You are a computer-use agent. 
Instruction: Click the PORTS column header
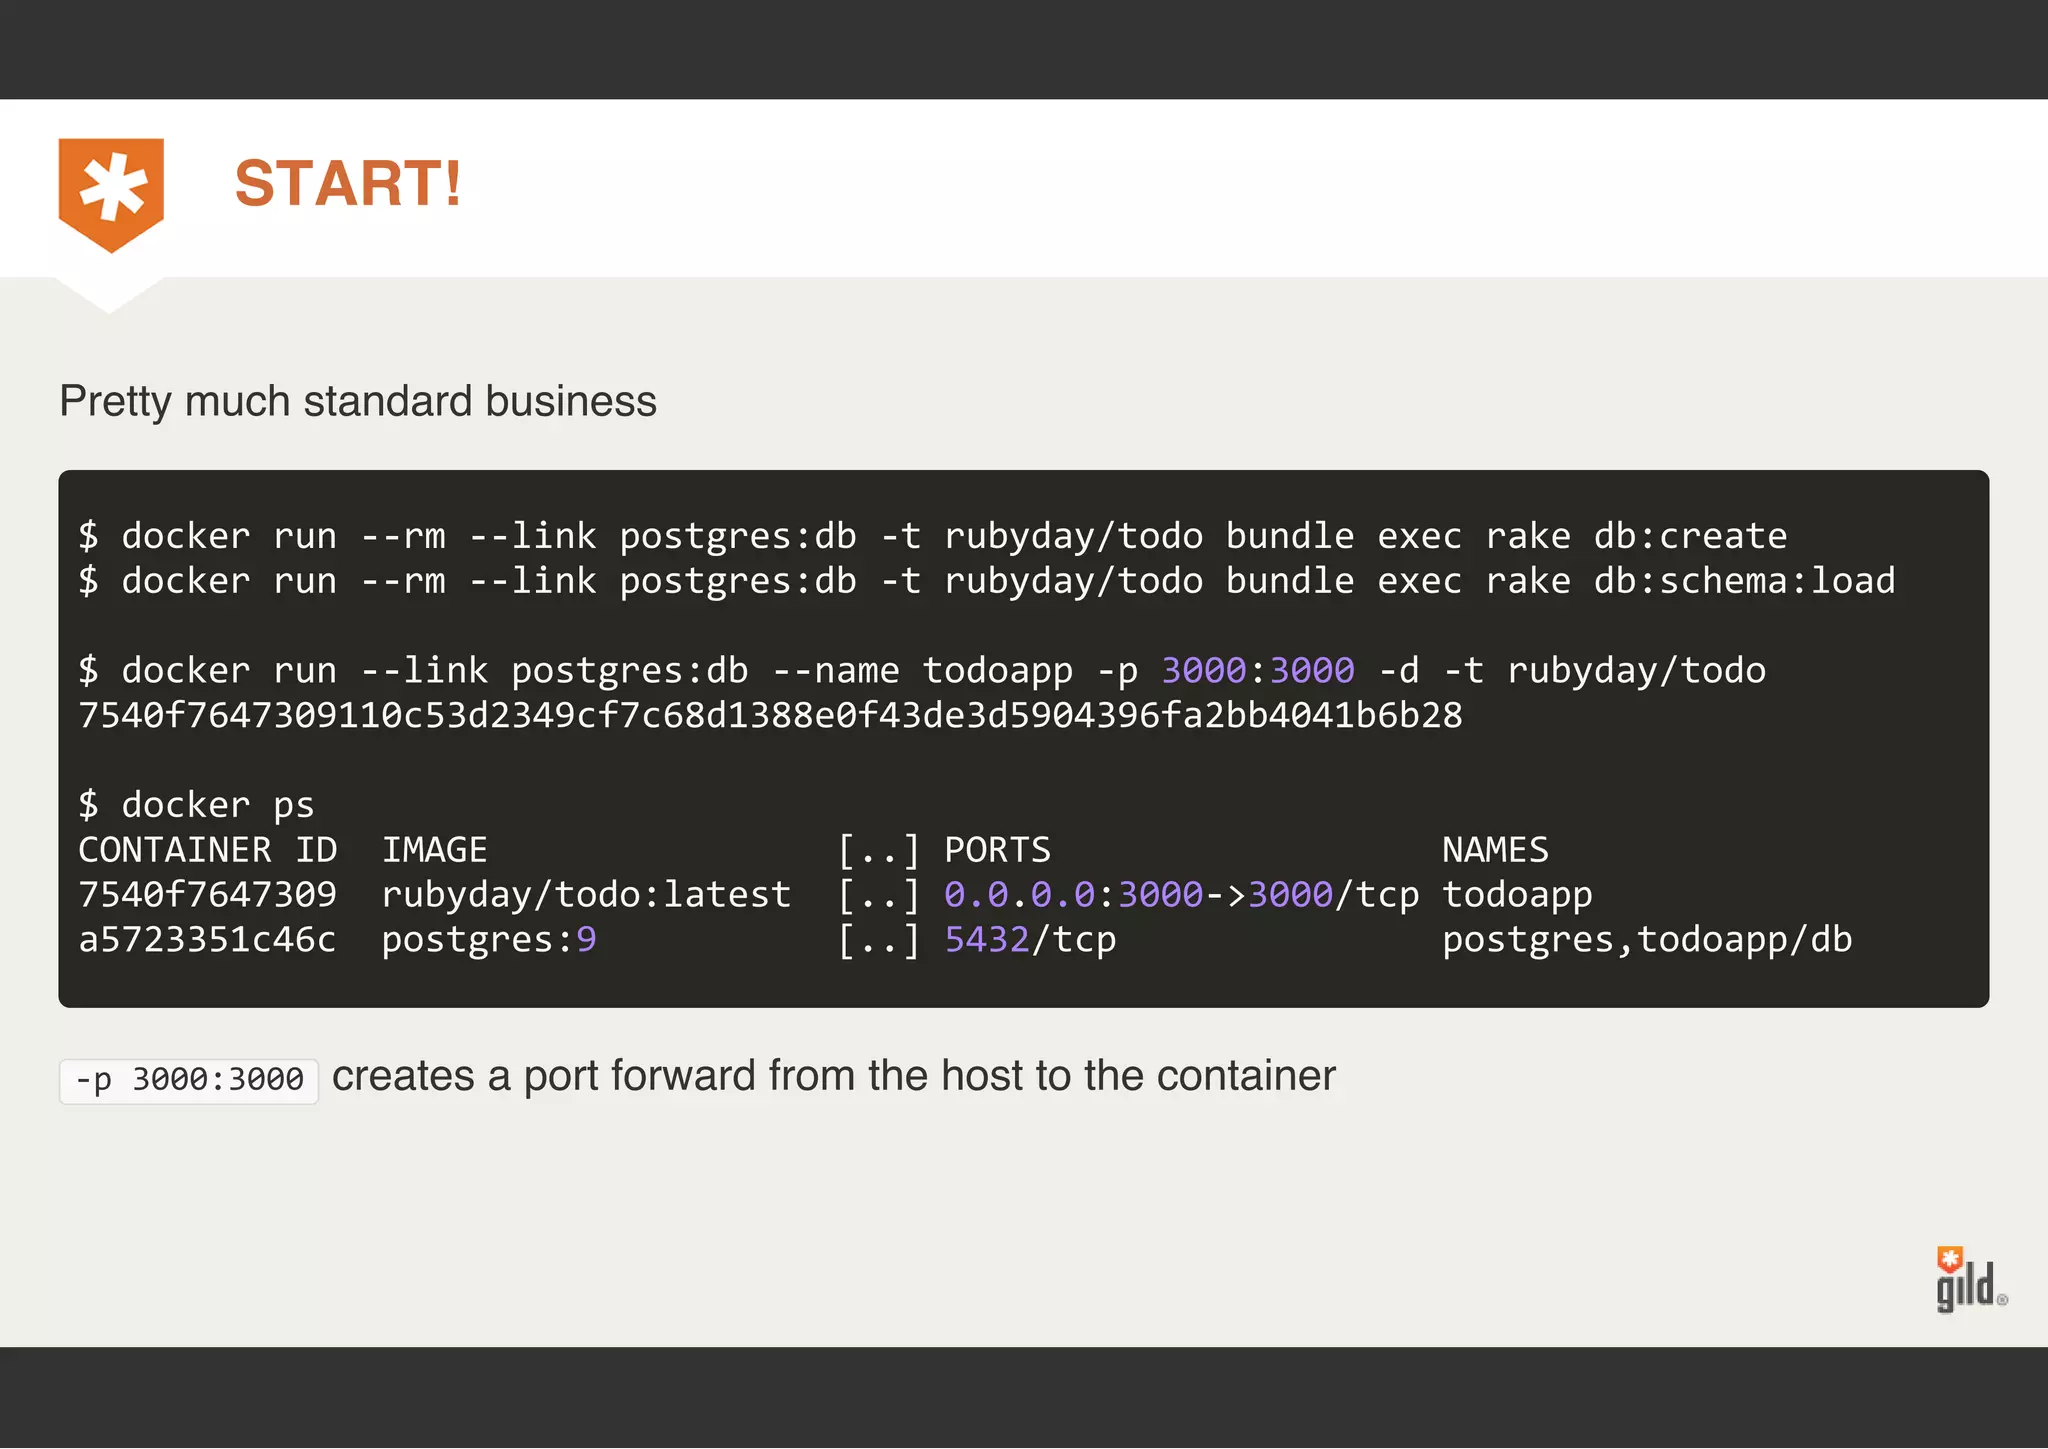point(997,850)
